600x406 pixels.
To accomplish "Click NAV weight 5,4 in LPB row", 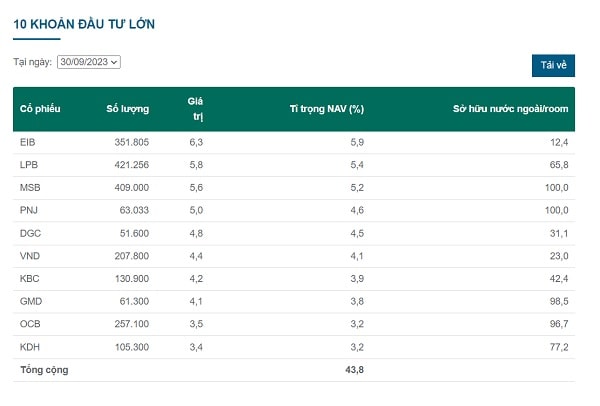I will 357,165.
